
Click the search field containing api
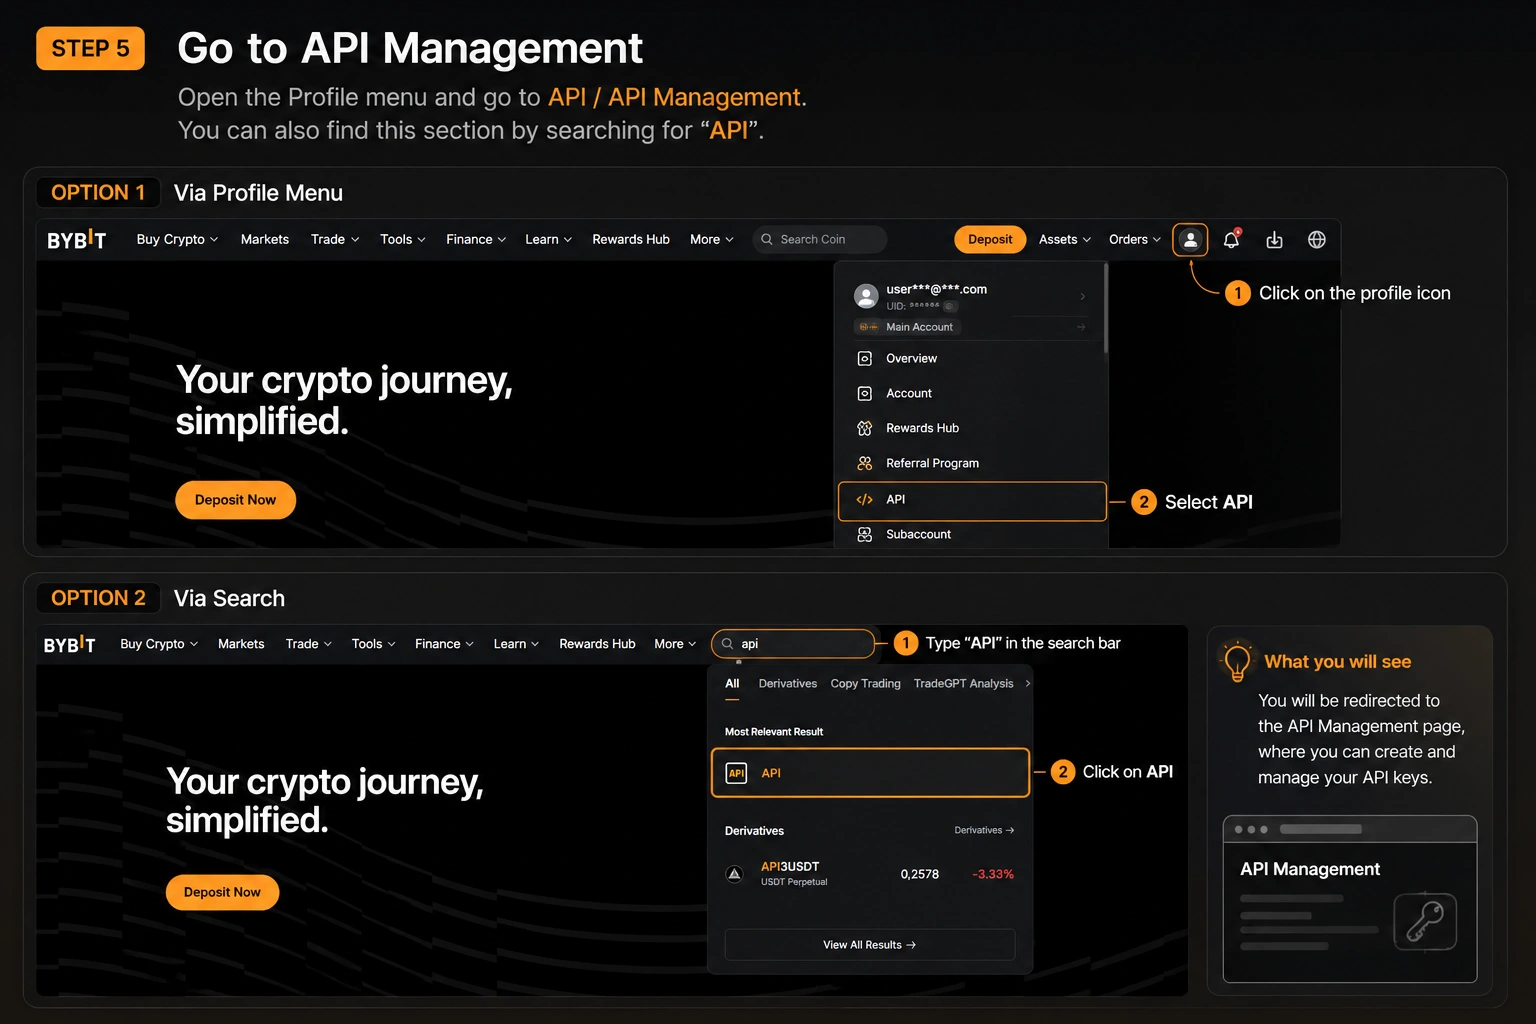pyautogui.click(x=793, y=644)
